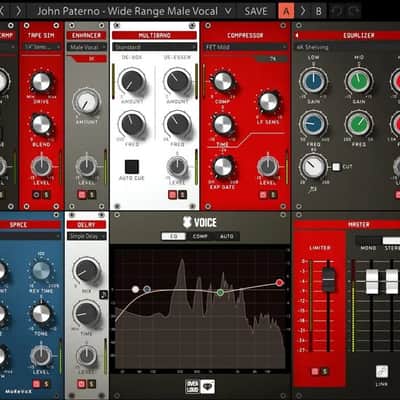The image size is (400, 400).
Task: Click the Delay MIX knob
Action: [x=86, y=271]
